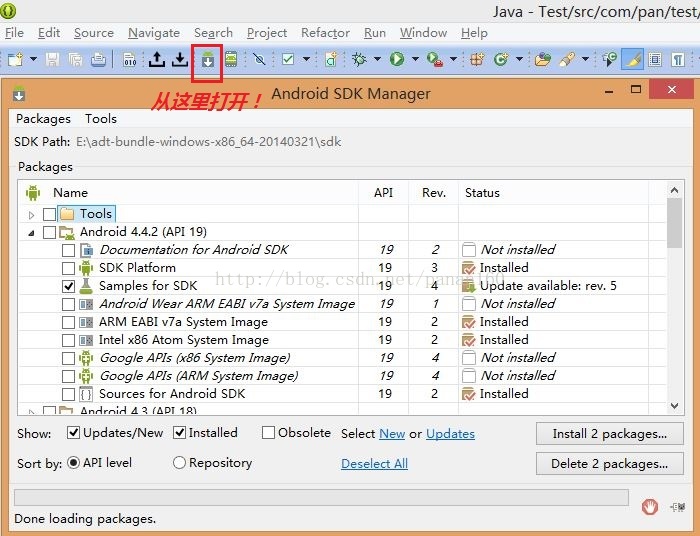Click the red stop hand icon
The width and height of the screenshot is (700, 536).
click(650, 507)
